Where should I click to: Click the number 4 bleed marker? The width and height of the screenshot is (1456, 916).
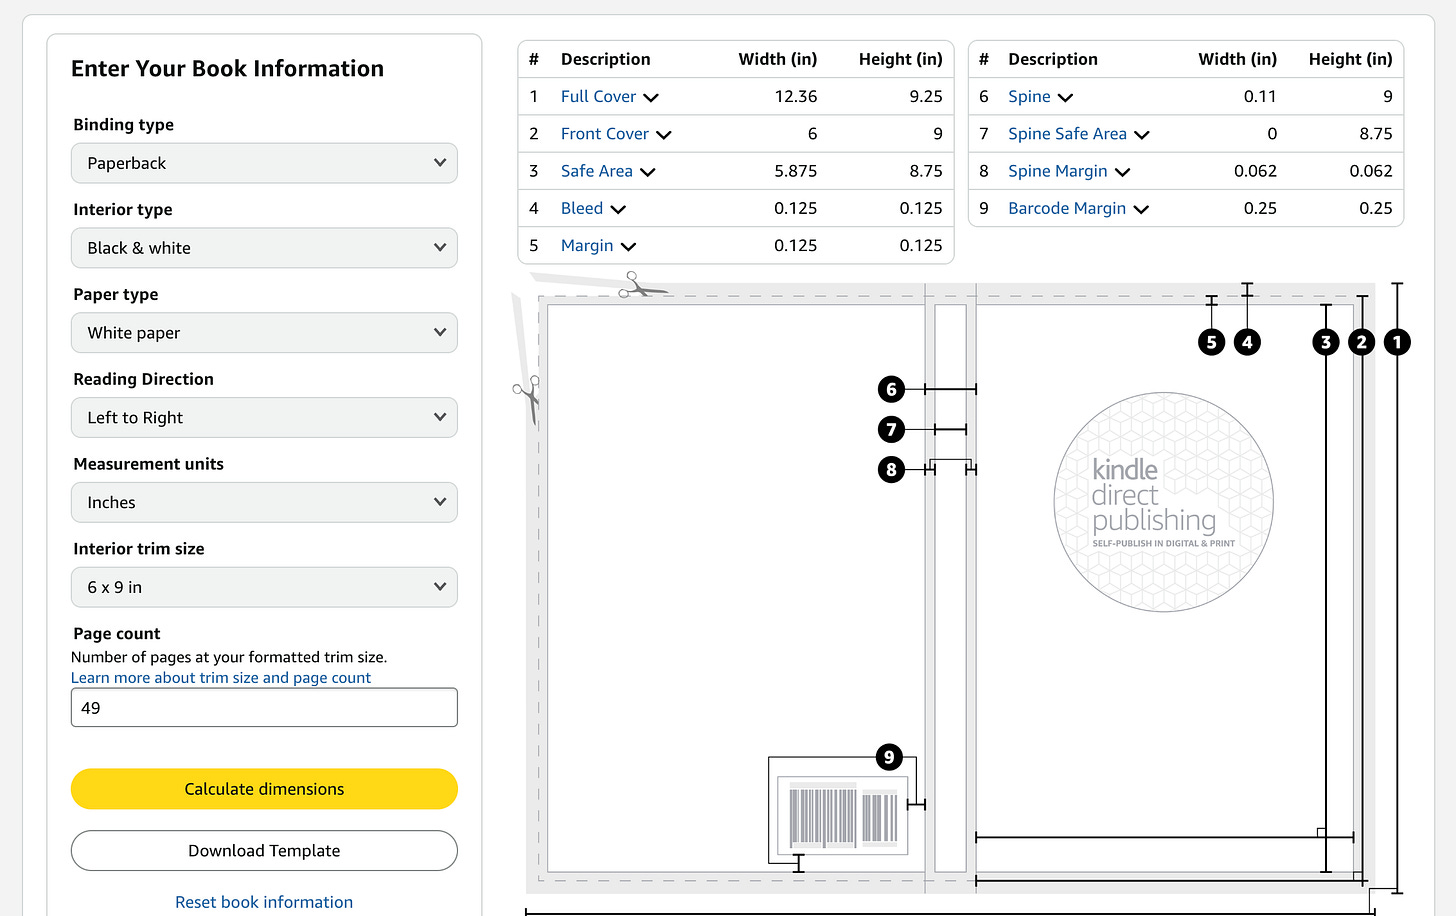pos(1247,342)
